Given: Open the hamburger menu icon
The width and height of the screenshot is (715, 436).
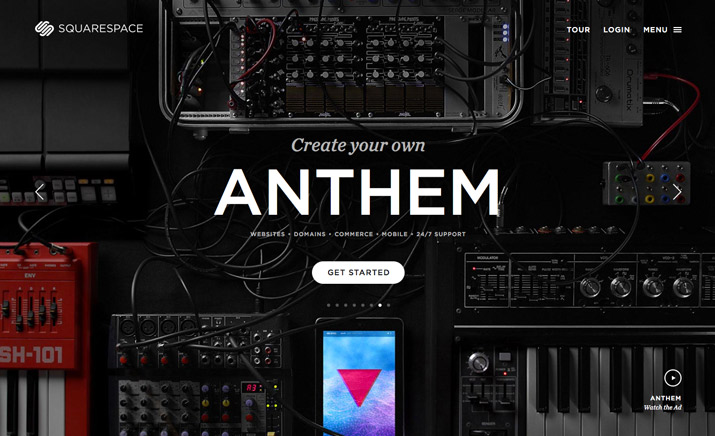Looking at the screenshot, I should tap(678, 30).
